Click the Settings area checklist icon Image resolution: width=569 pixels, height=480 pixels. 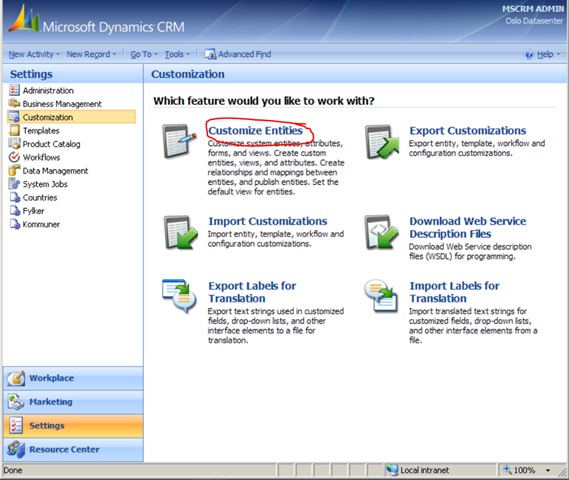pyautogui.click(x=16, y=425)
